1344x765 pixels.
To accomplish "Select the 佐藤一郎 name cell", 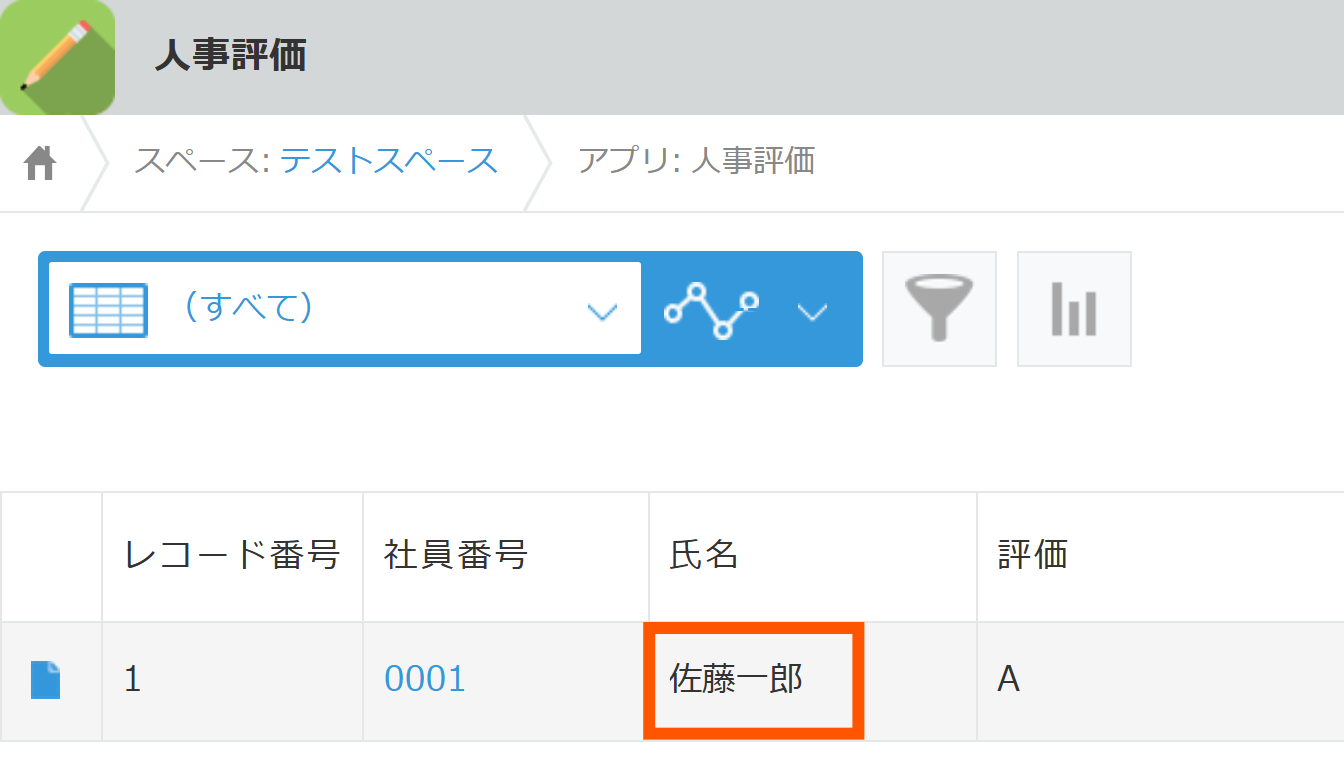I will [737, 680].
